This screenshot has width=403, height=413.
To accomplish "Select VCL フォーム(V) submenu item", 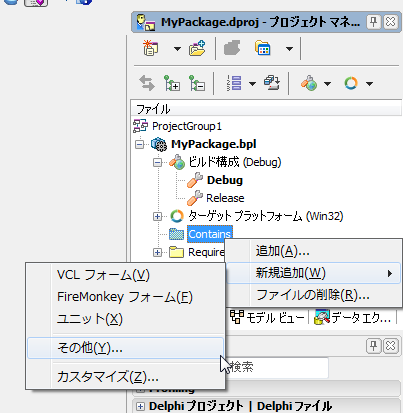I will (x=125, y=275).
